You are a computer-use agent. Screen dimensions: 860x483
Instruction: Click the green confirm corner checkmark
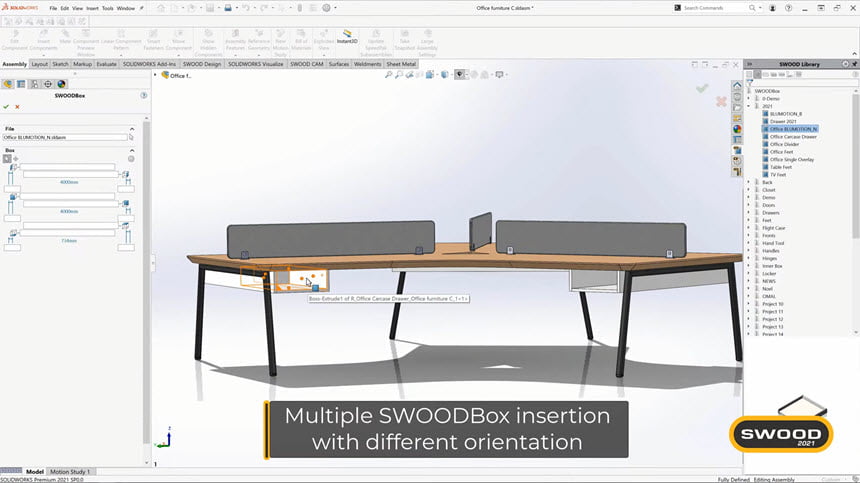click(x=702, y=88)
